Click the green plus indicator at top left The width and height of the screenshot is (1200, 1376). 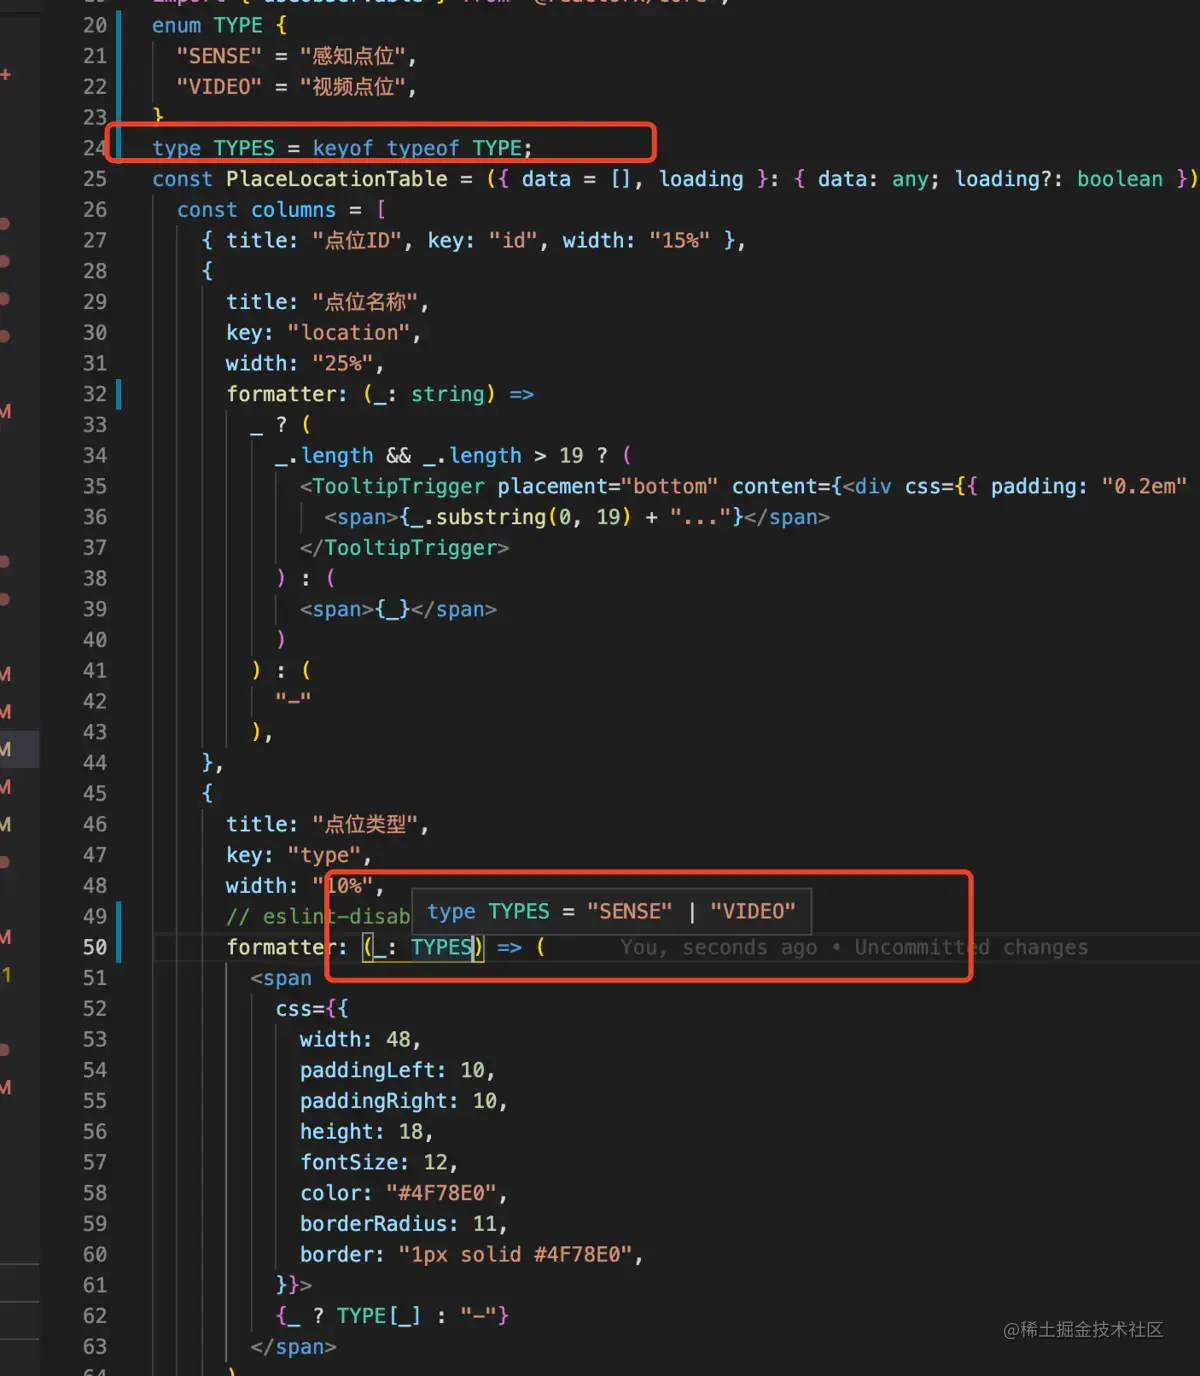pos(7,74)
